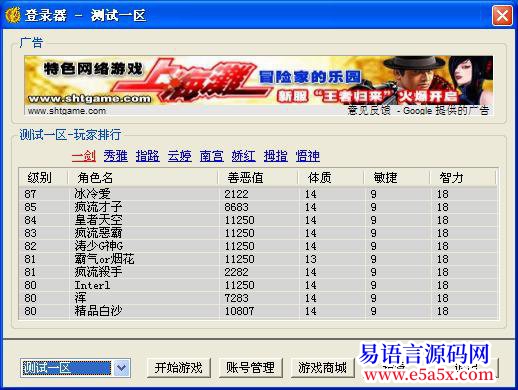Click the level value 87

click(30, 194)
